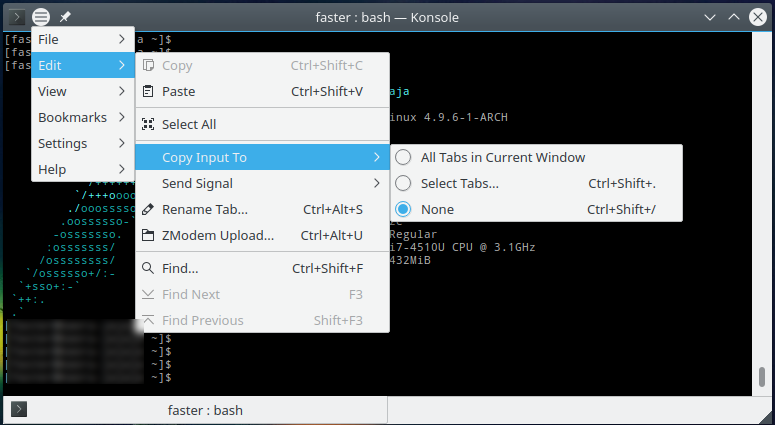This screenshot has height=425, width=775.
Task: Click the Rename Tab pencil icon
Action: (x=148, y=210)
